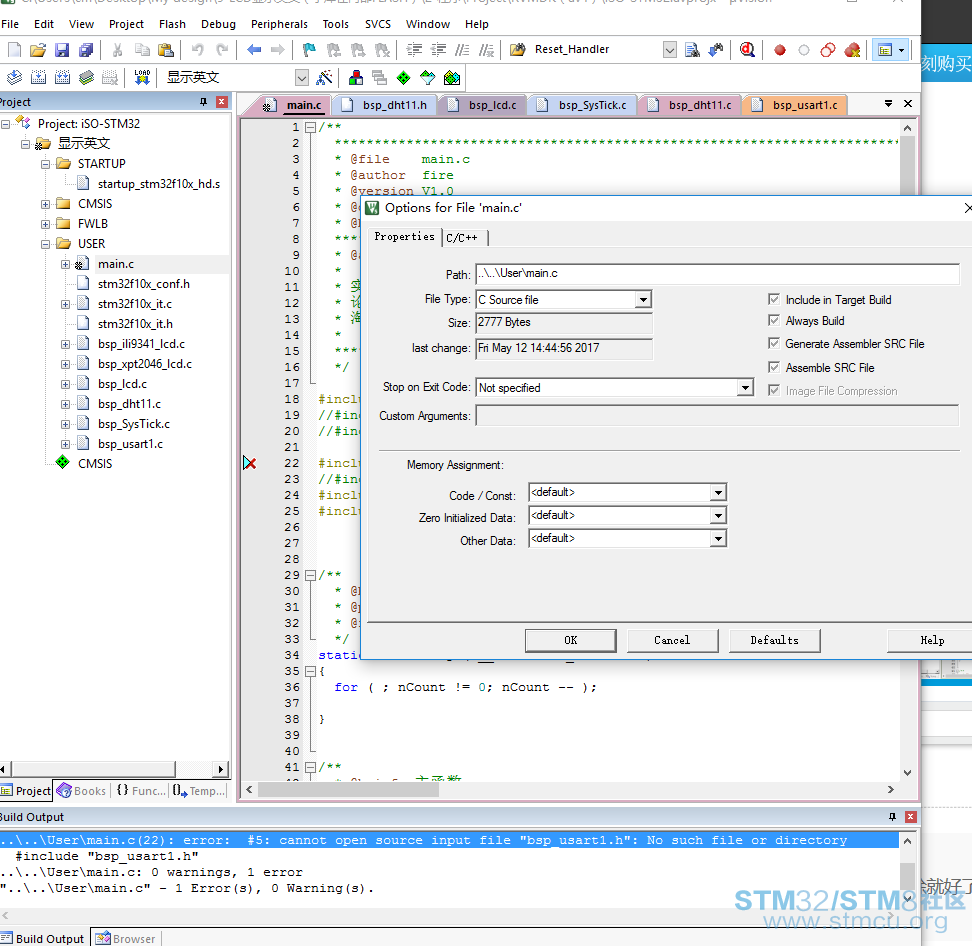Toggle Generate Assembler SRC File checkbox

coord(774,343)
